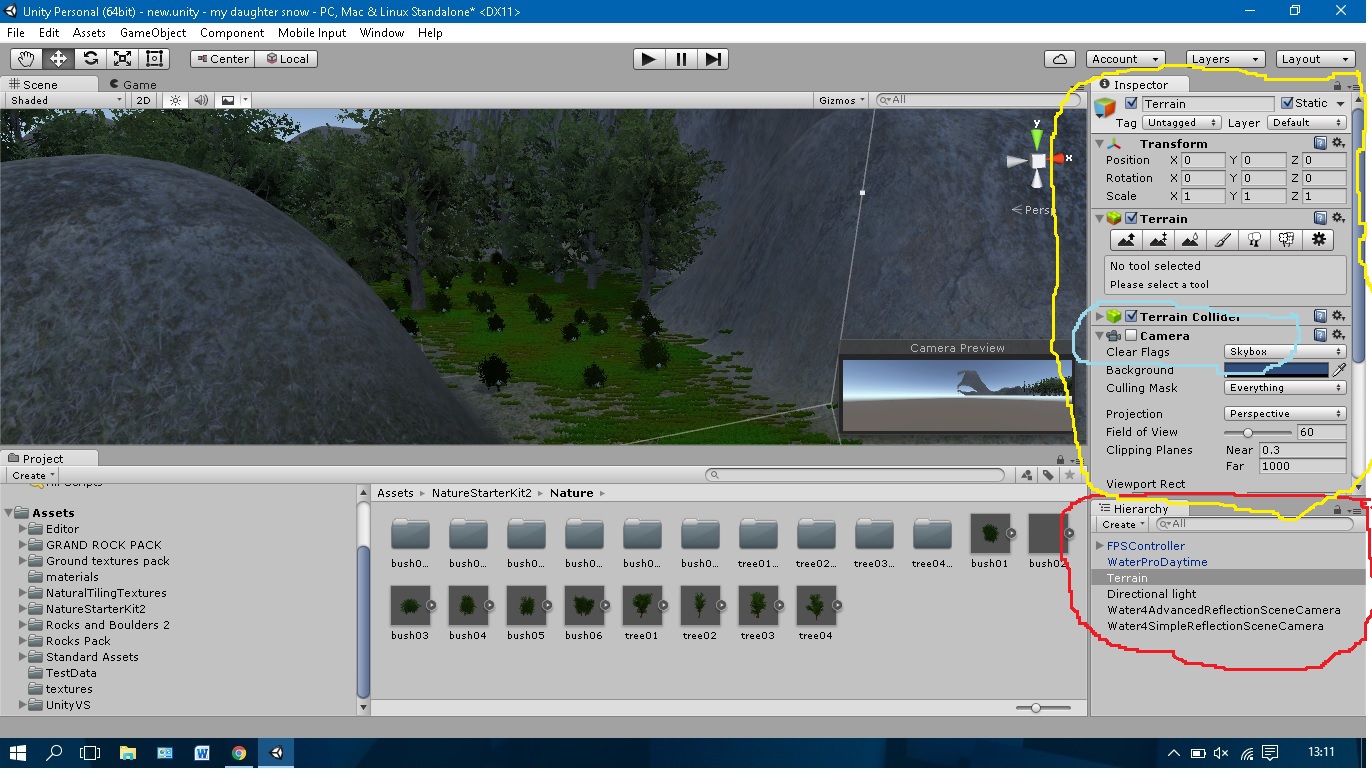This screenshot has height=776, width=1372.
Task: Toggle scene lighting sun icon
Action: pos(176,100)
